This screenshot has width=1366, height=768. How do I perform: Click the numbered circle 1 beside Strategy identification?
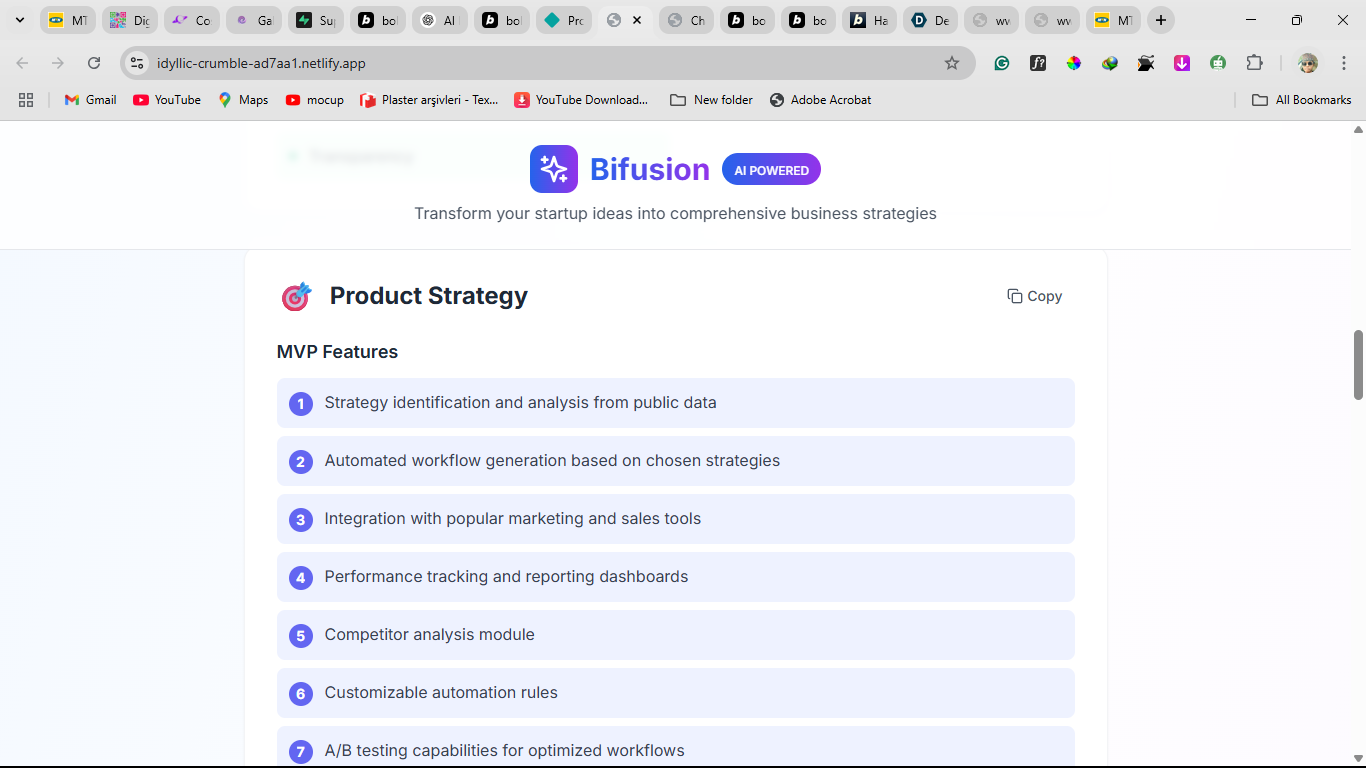tap(301, 404)
